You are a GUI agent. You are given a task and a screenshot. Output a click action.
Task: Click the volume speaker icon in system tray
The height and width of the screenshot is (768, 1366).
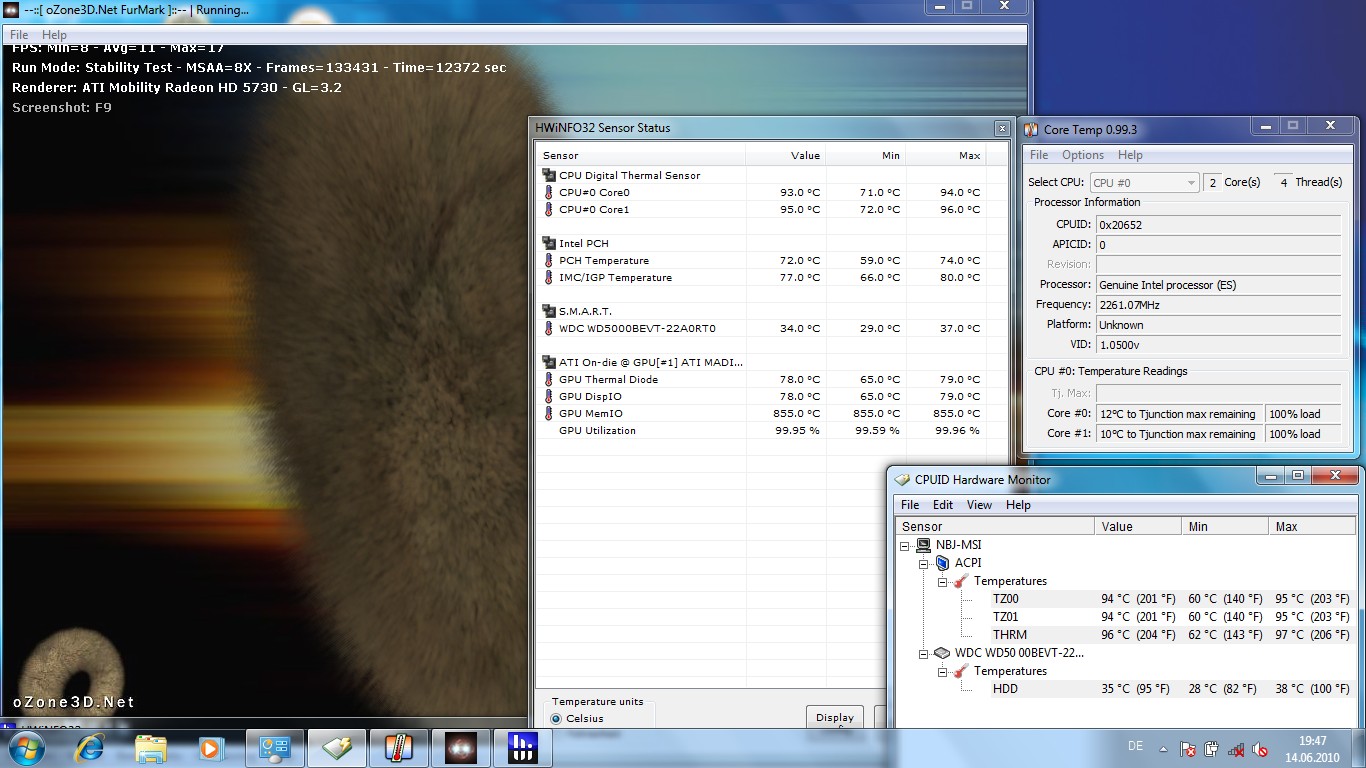(1260, 749)
